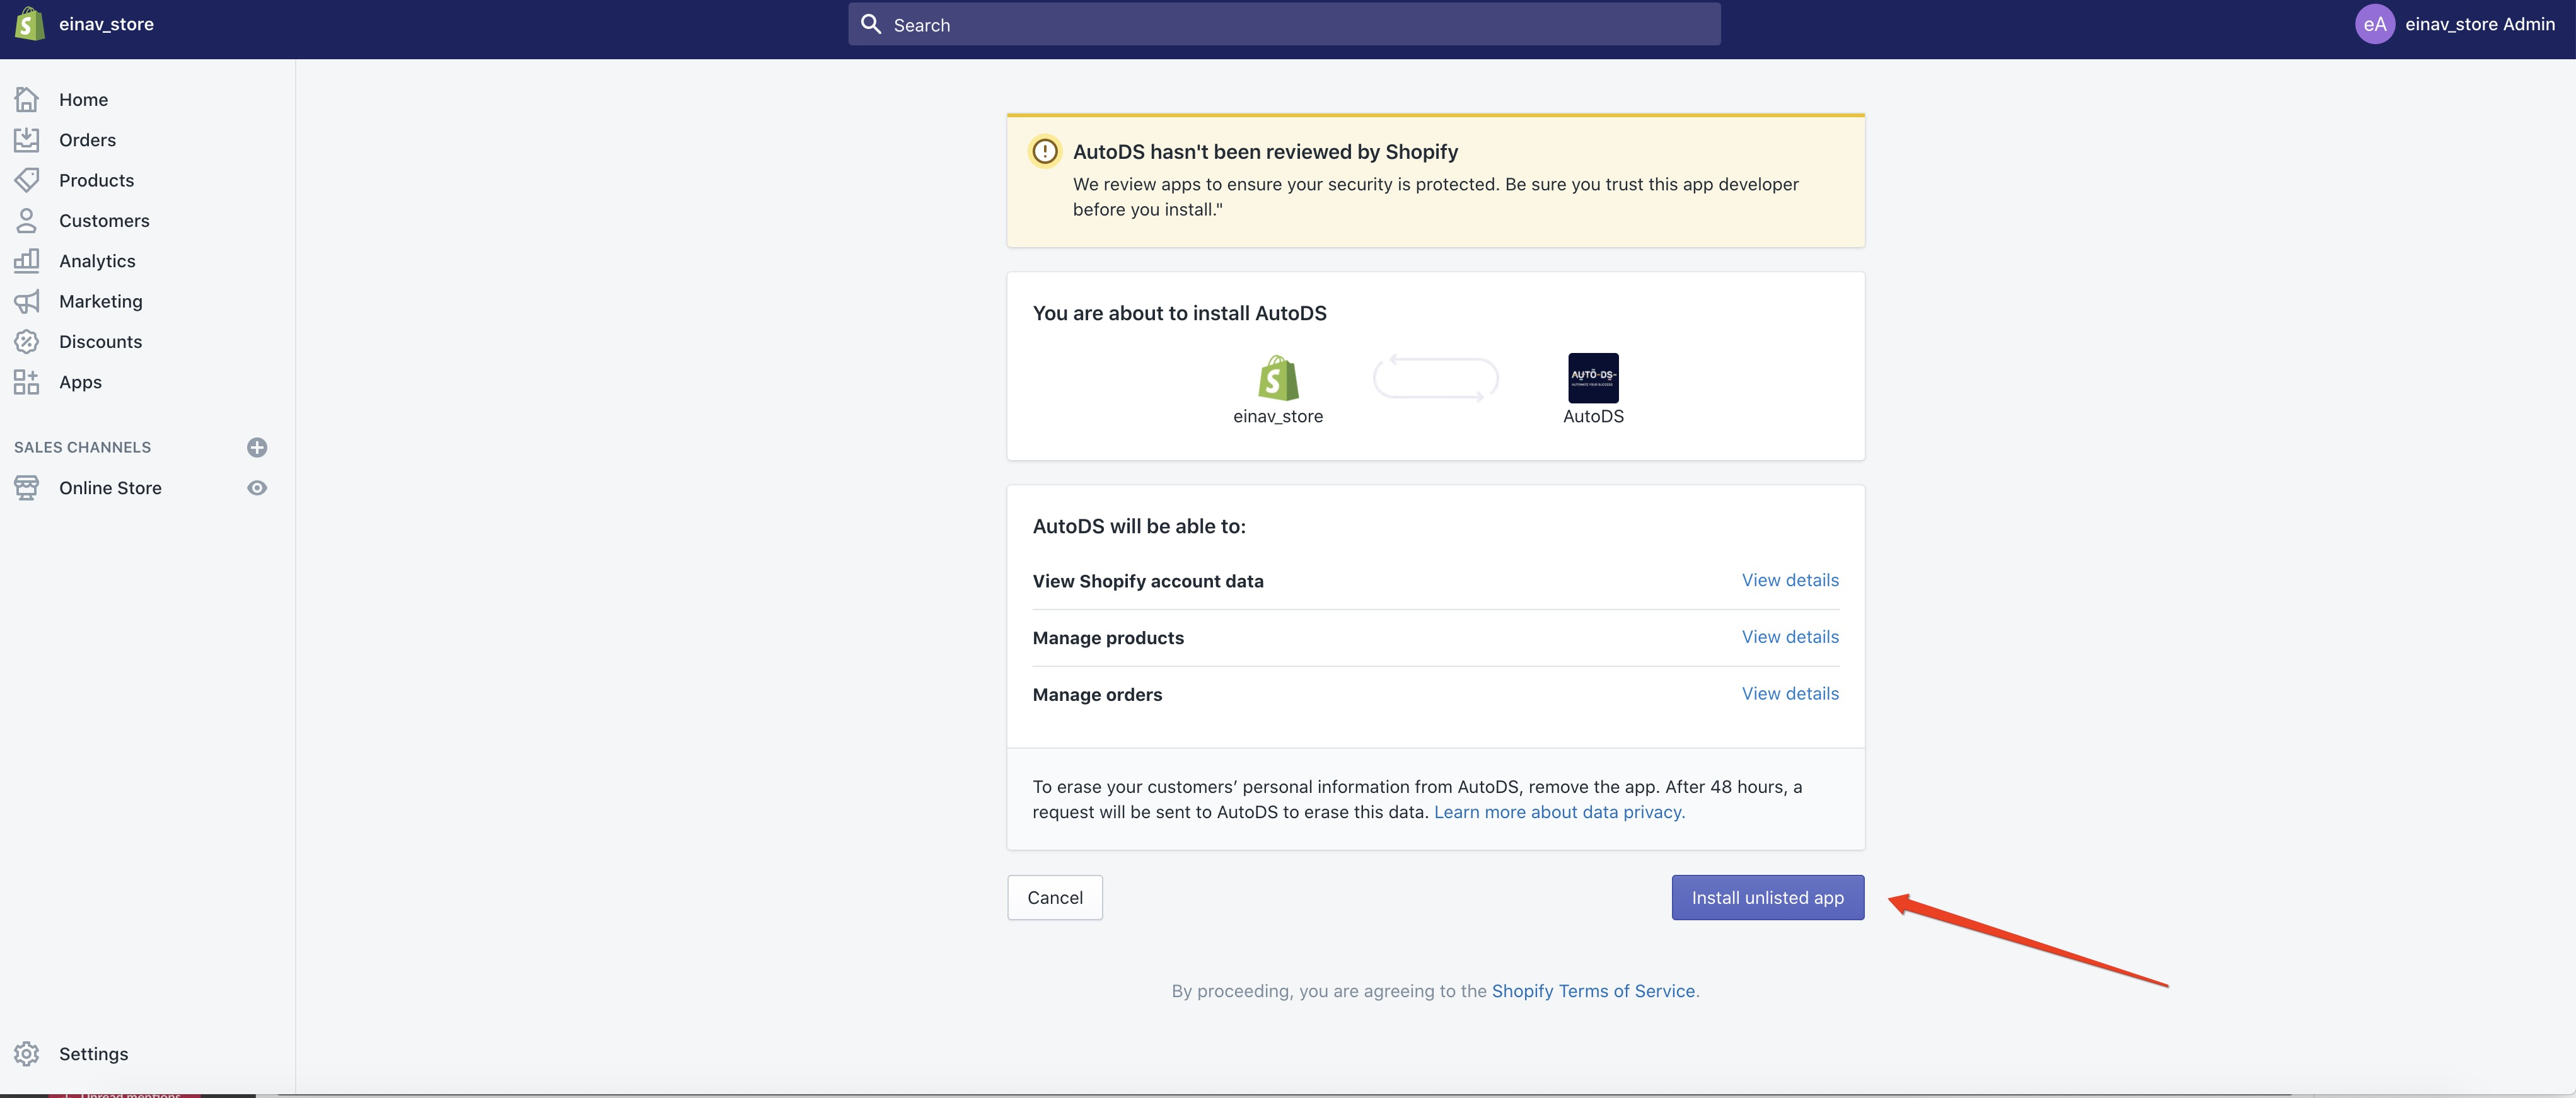The image size is (2576, 1098).
Task: Click the AutoDS label under app logo
Action: tap(1593, 416)
